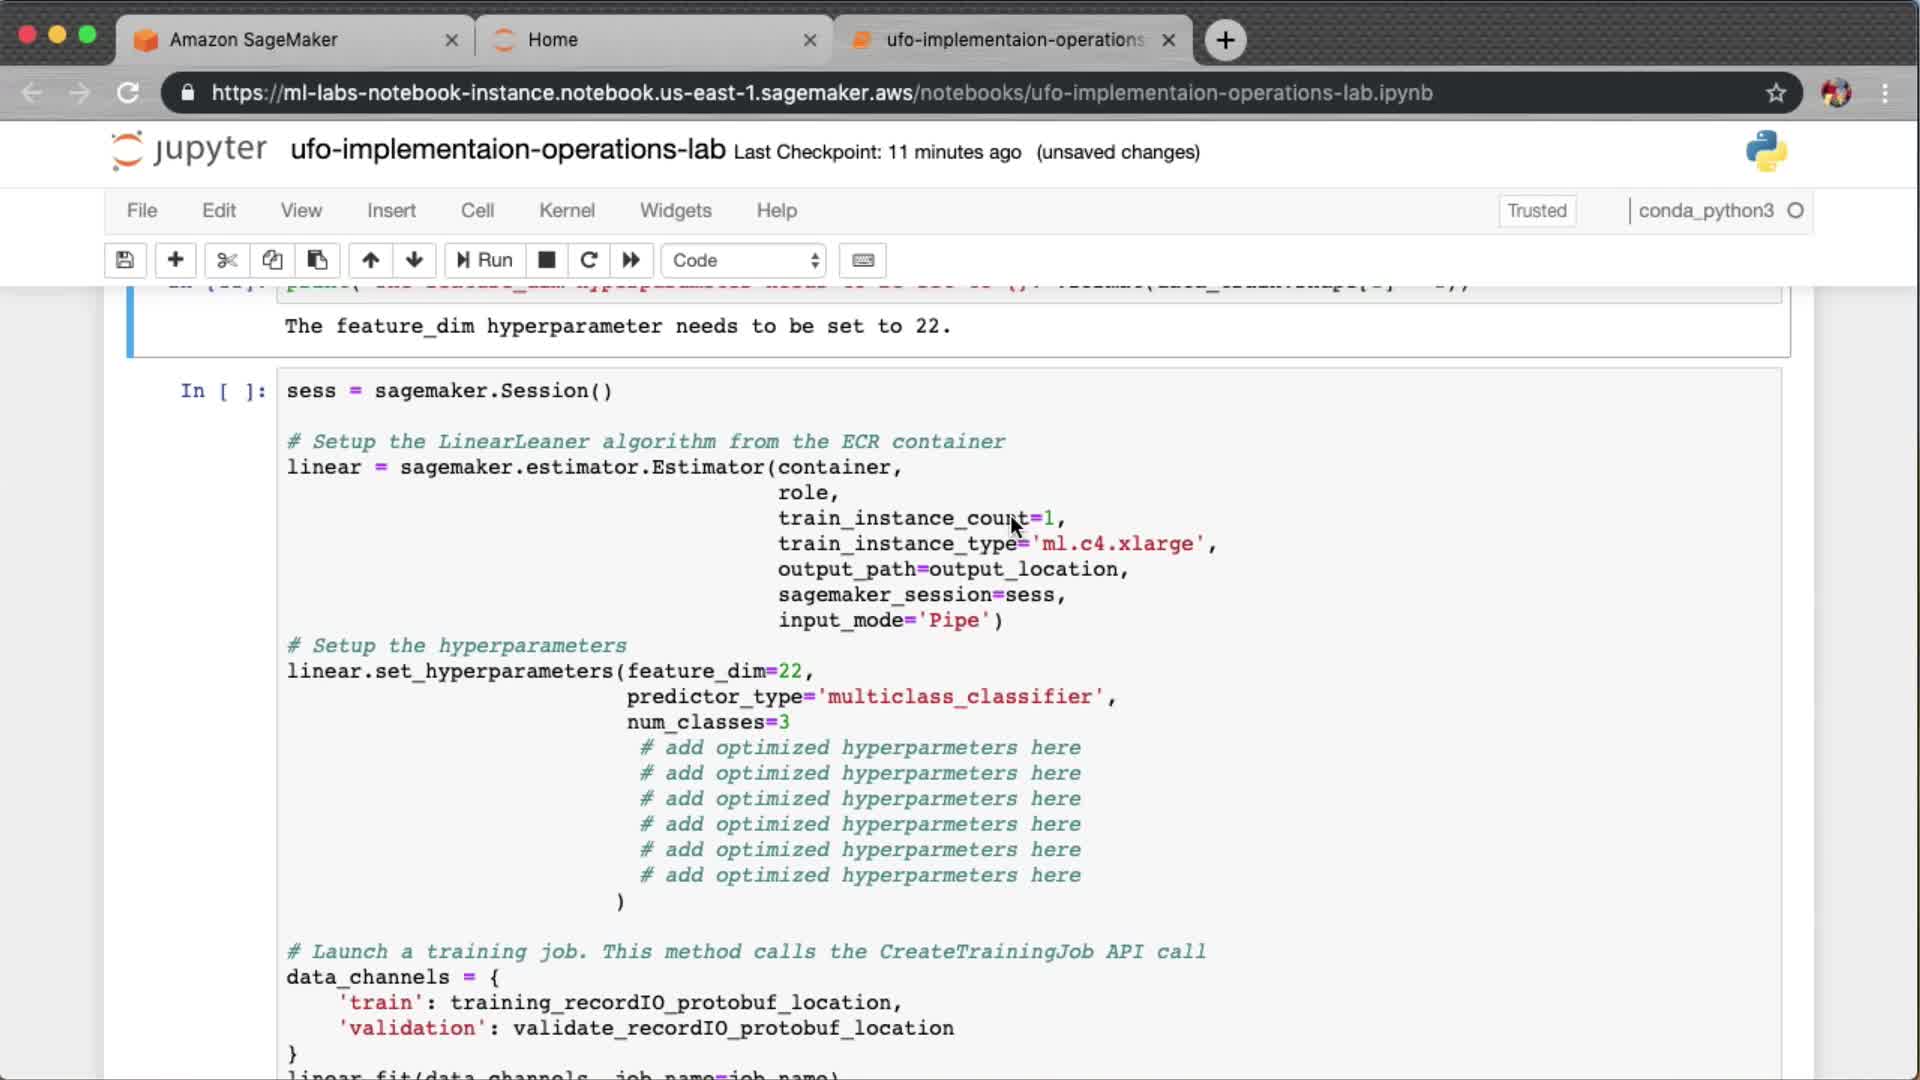Insert cell below with plus icon
Image resolution: width=1920 pixels, height=1080 pixels.
click(x=175, y=260)
